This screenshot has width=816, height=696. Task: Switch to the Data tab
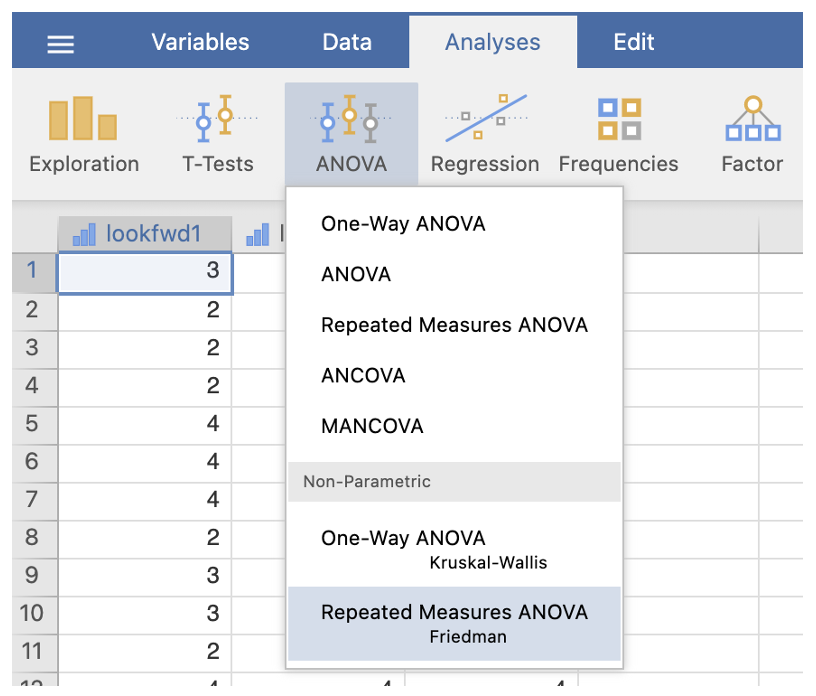[347, 42]
